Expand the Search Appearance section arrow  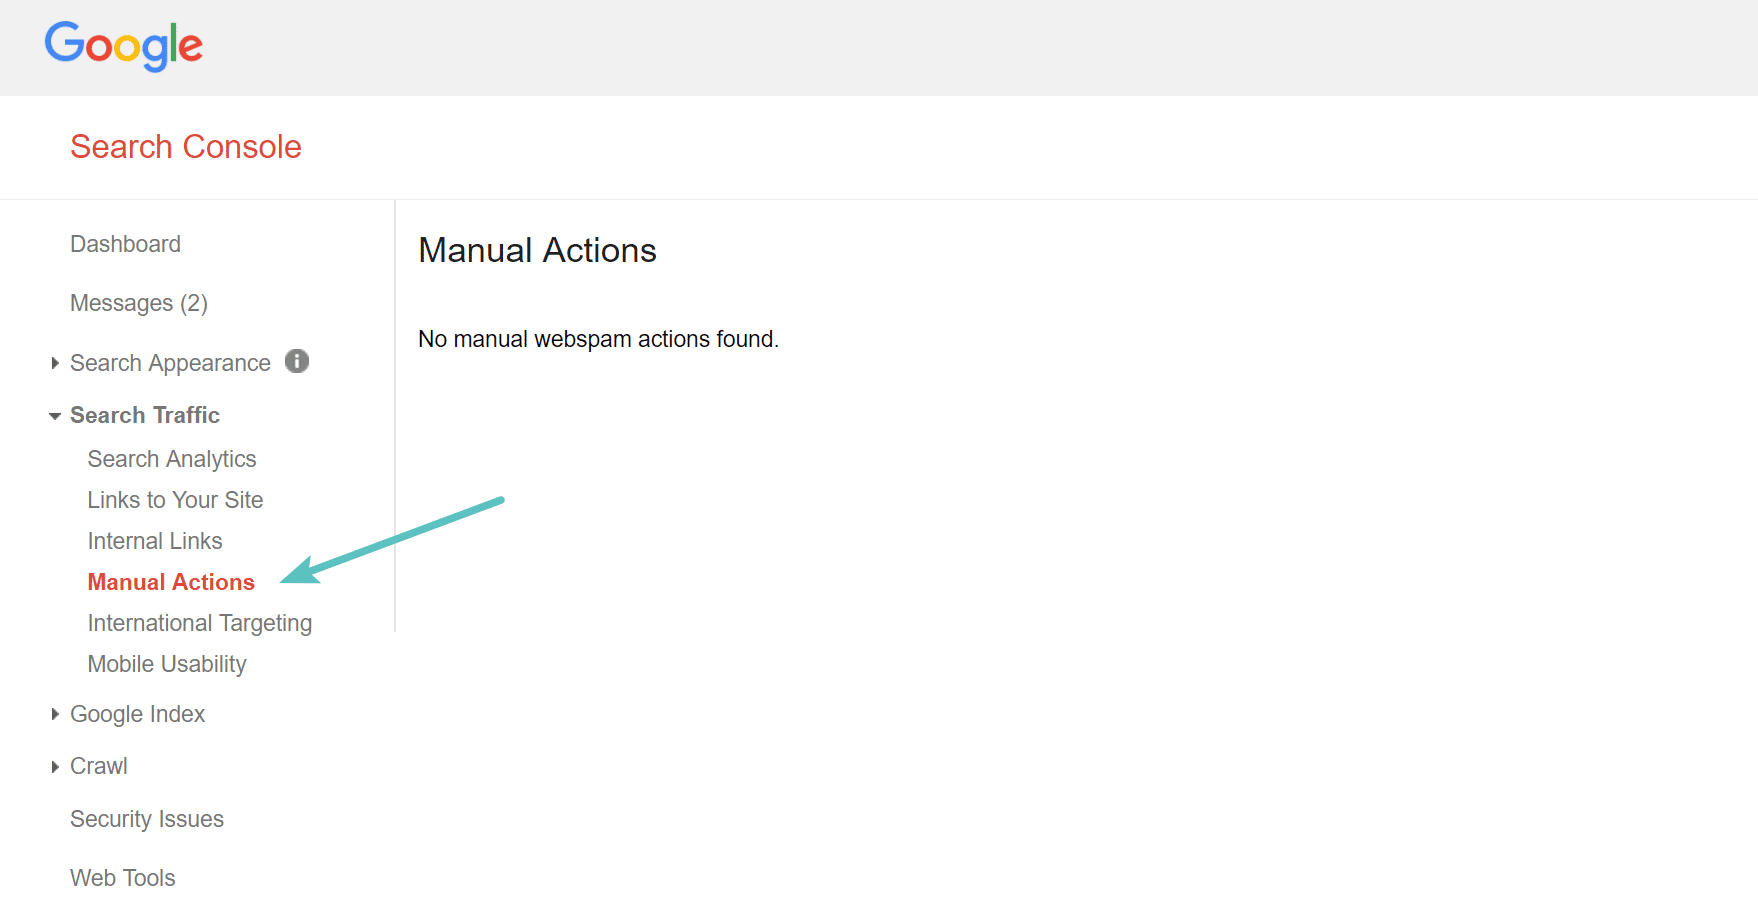[x=55, y=363]
